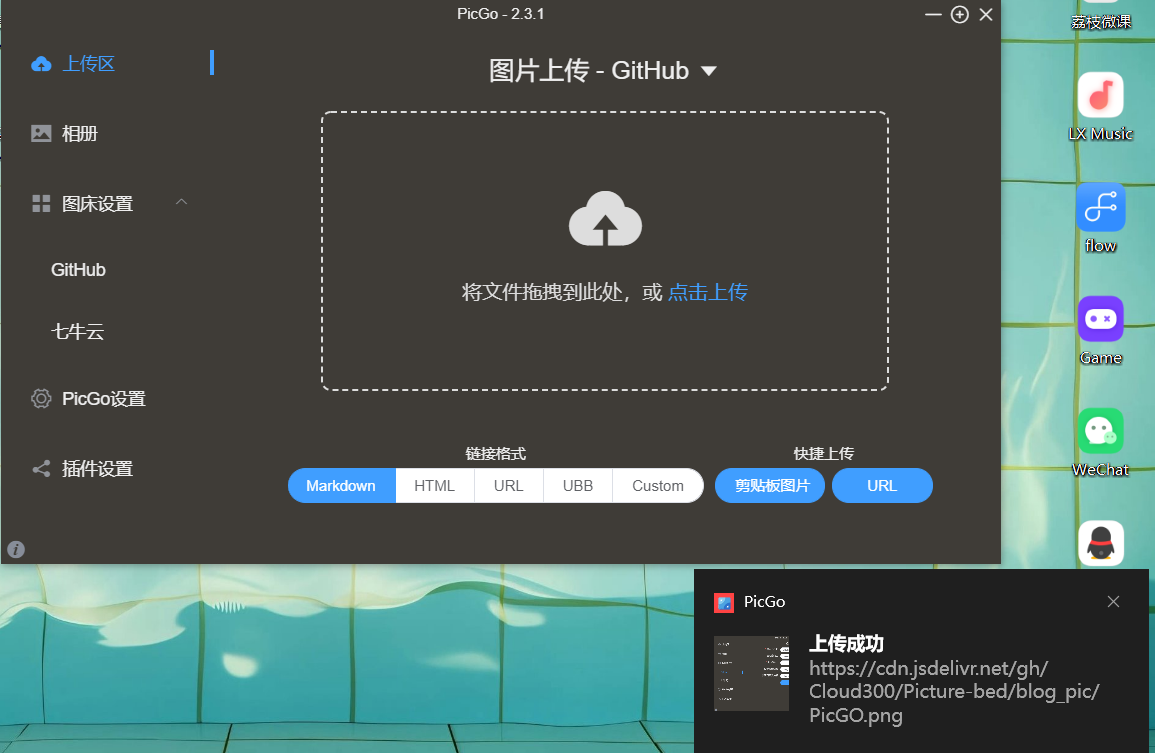Click the cloud icon next to 上传区
Viewport: 1155px width, 753px height.
click(41, 64)
